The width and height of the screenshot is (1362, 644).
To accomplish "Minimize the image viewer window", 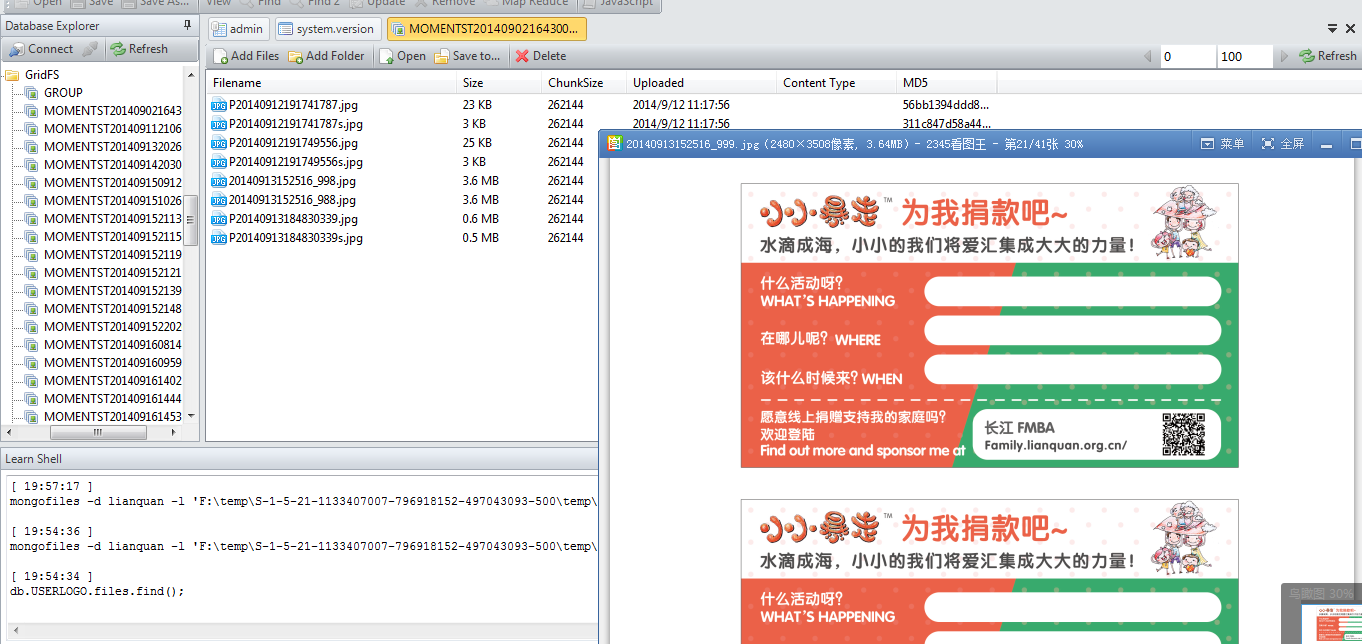I will pyautogui.click(x=1327, y=144).
